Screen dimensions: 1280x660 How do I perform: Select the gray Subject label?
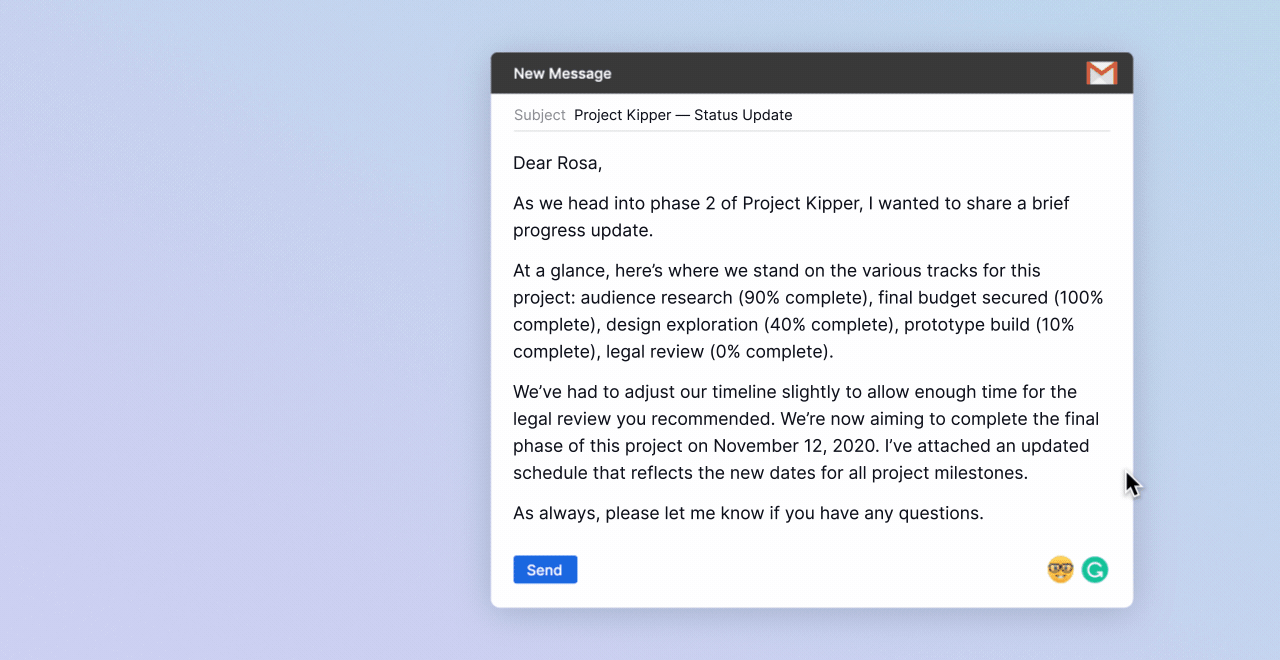(x=539, y=115)
